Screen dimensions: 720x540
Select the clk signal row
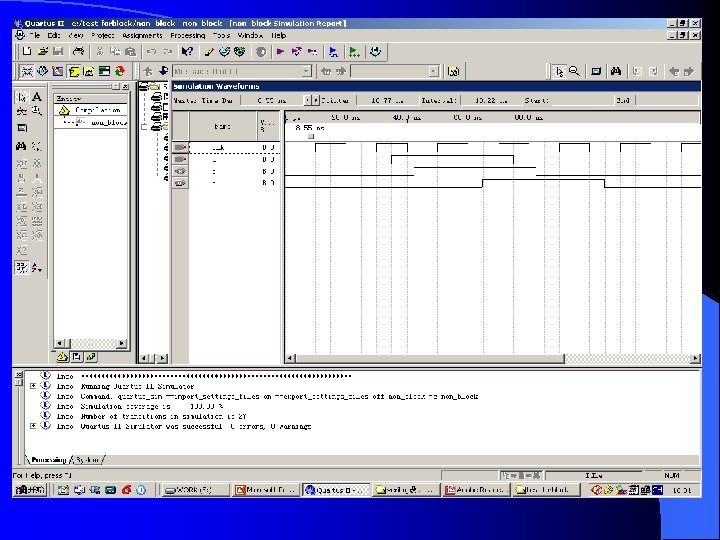(226, 147)
